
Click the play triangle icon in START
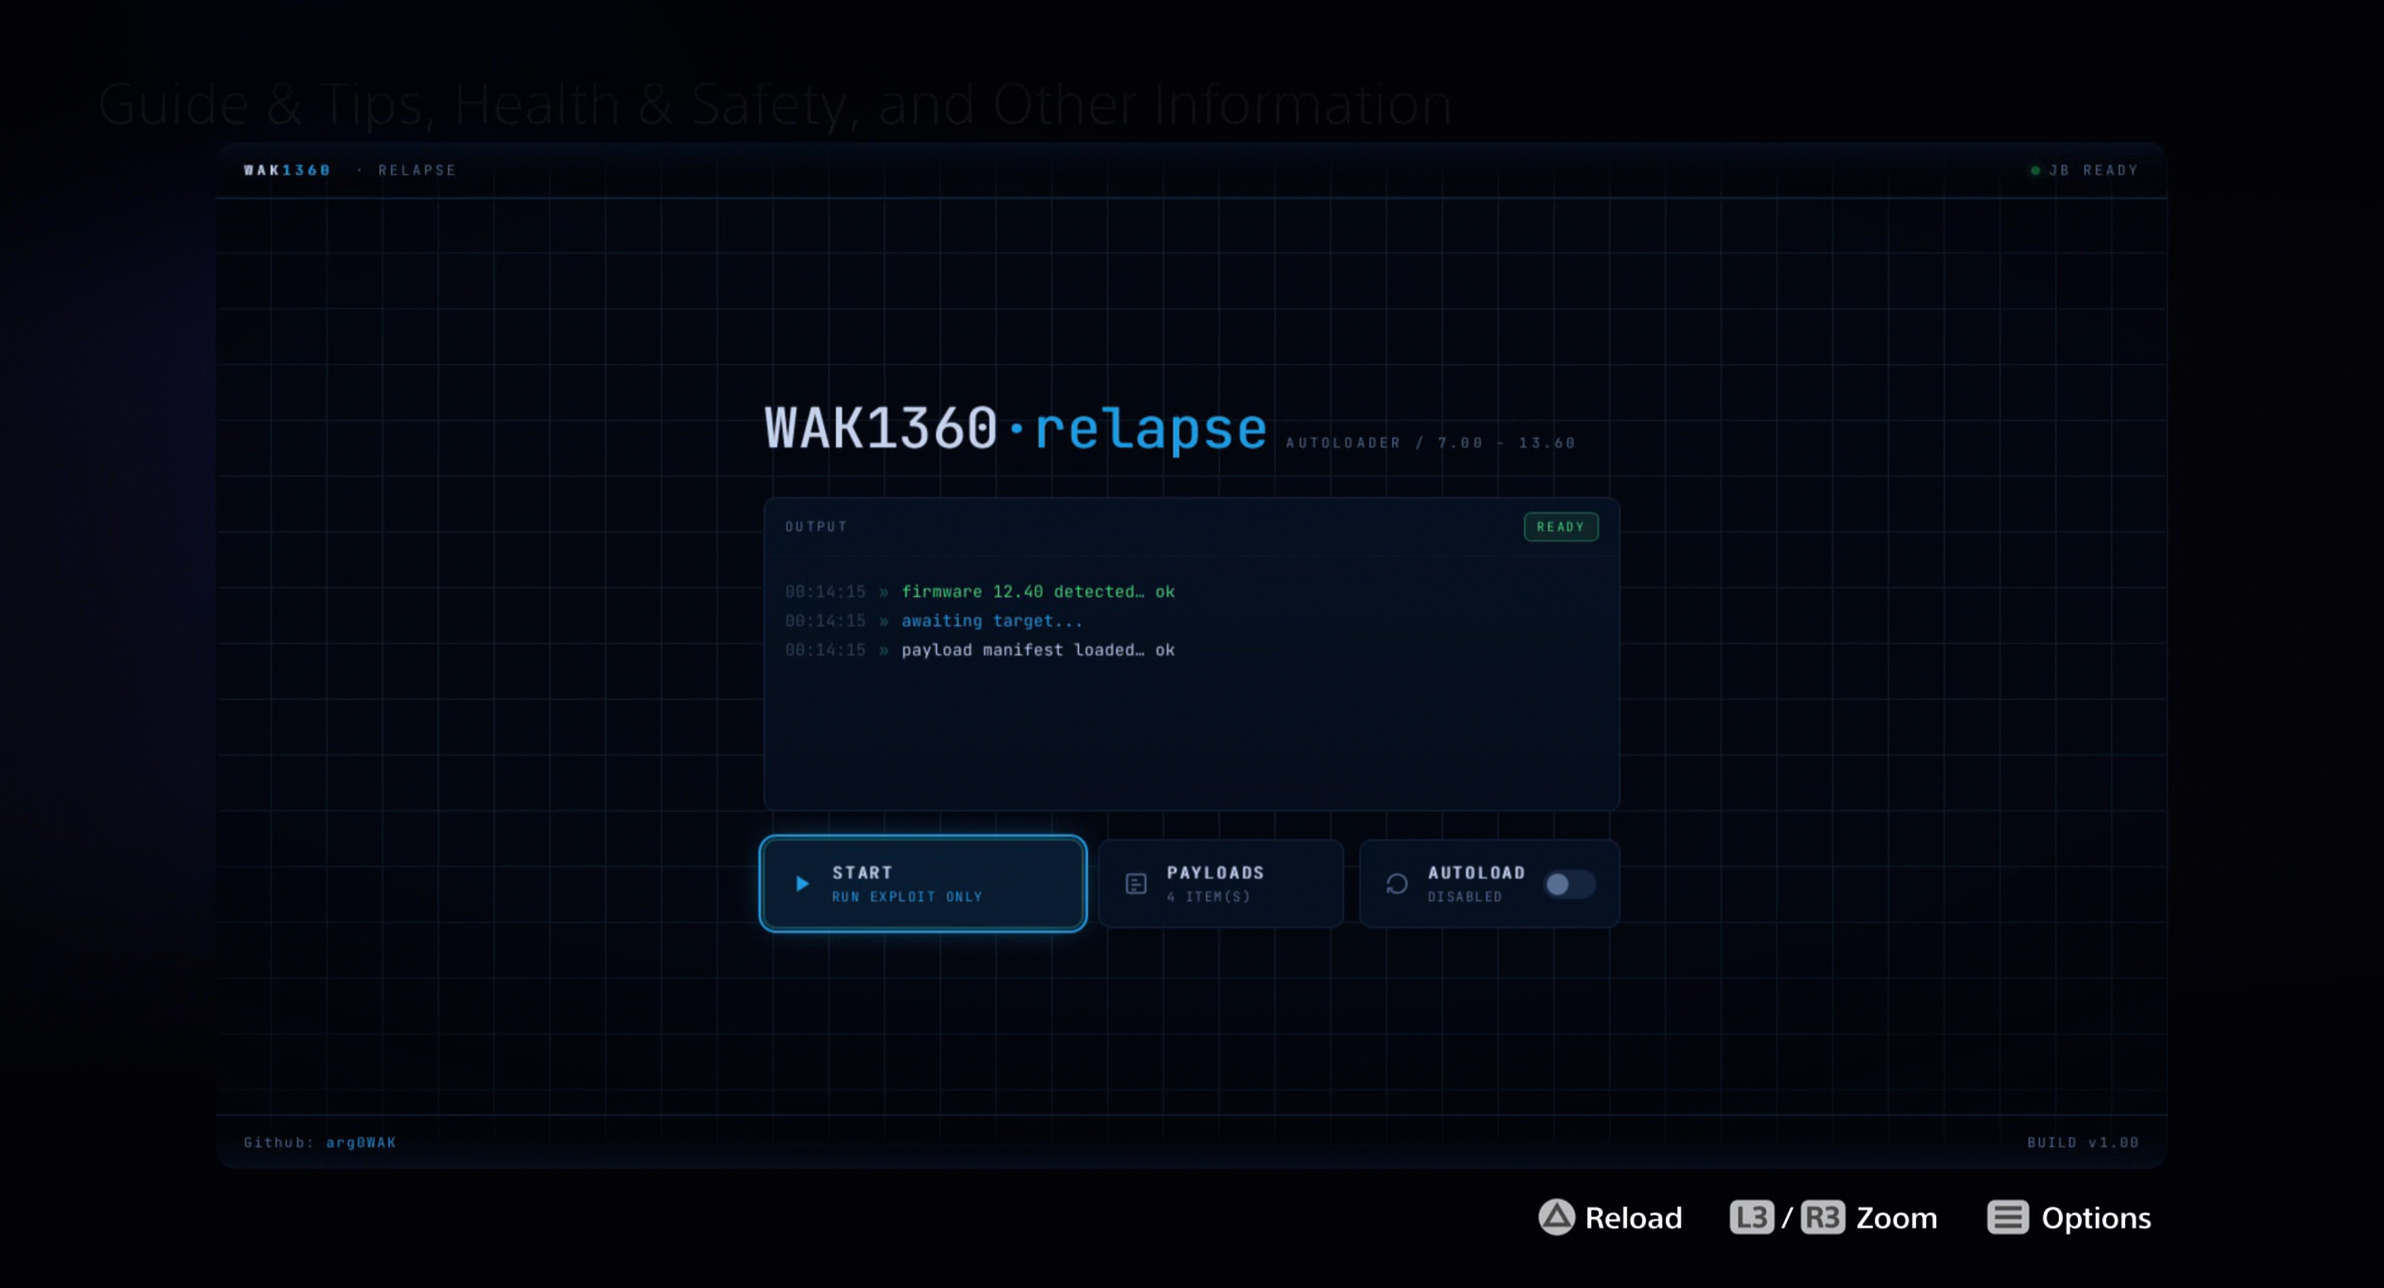[x=802, y=884]
